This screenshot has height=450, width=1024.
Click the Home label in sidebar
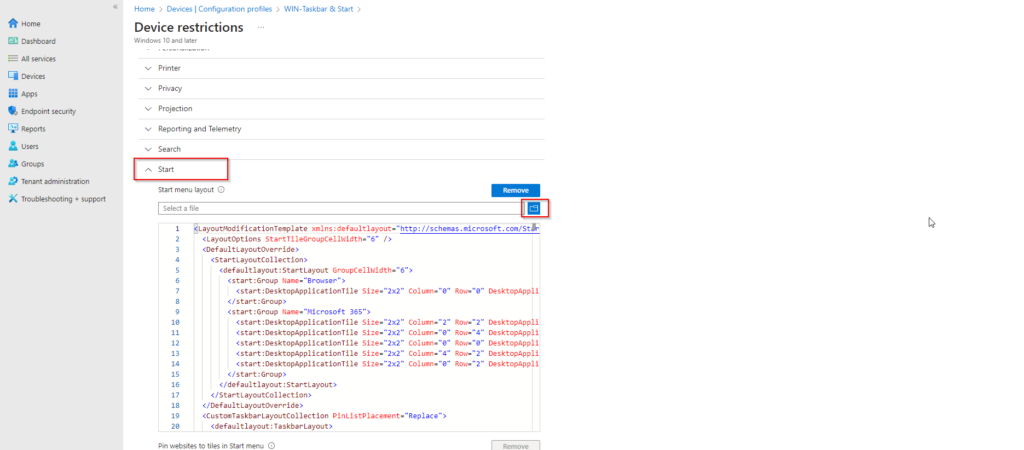coord(31,24)
